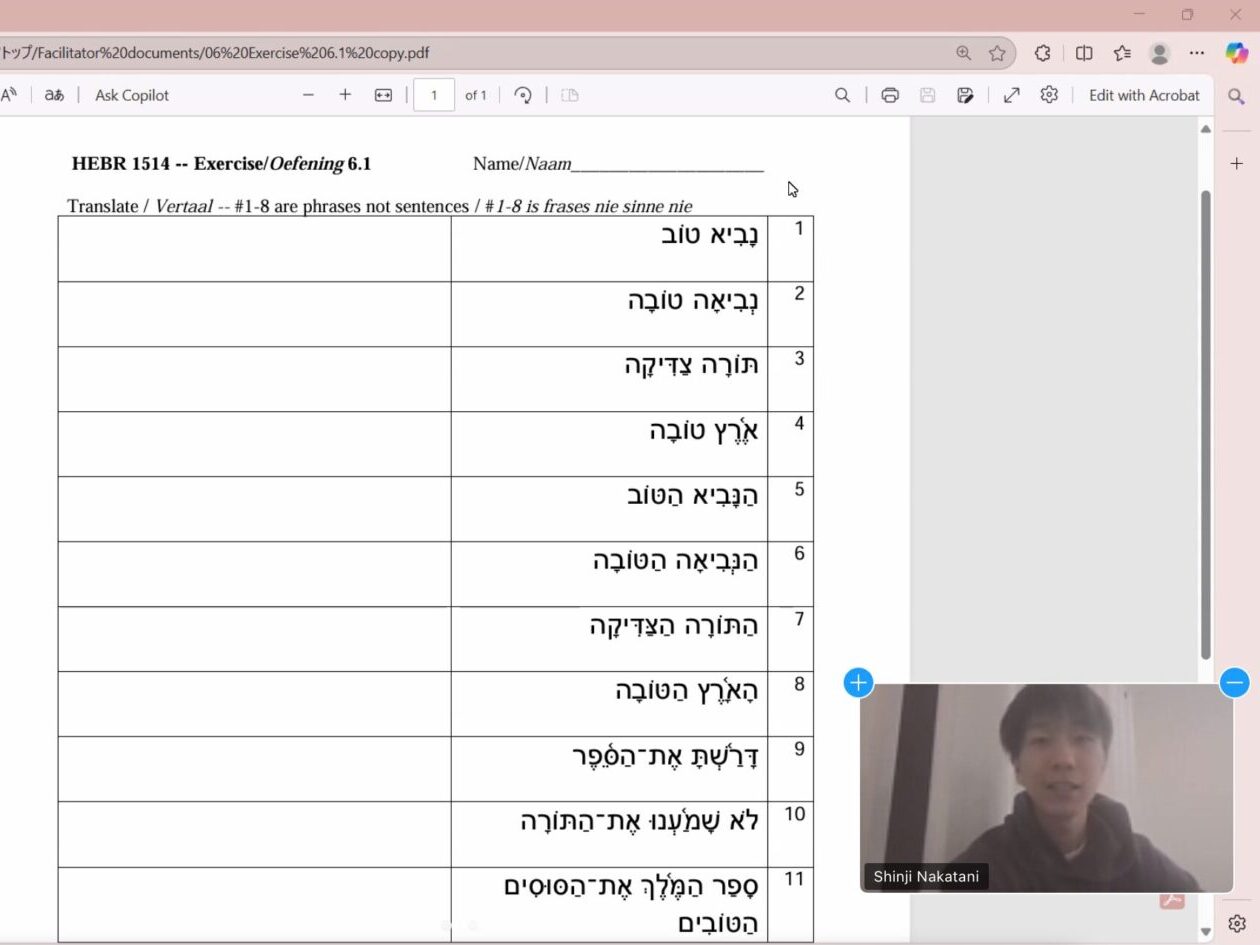This screenshot has width=1260, height=945.
Task: Click the zoom in plus icon
Action: [x=345, y=95]
